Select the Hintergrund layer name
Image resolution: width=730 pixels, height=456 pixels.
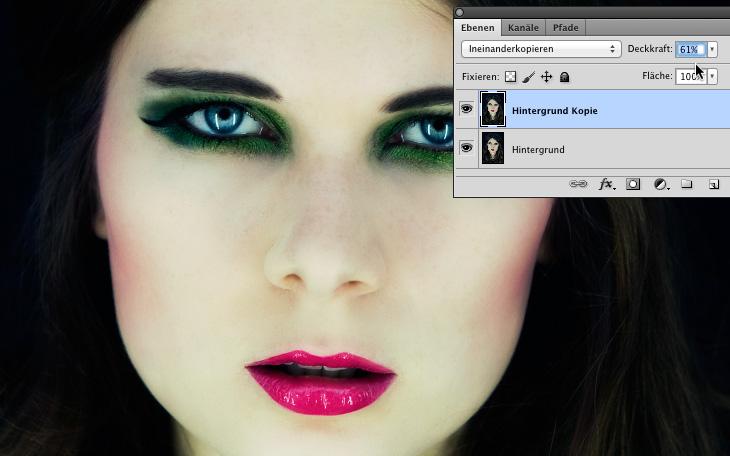[x=538, y=150]
